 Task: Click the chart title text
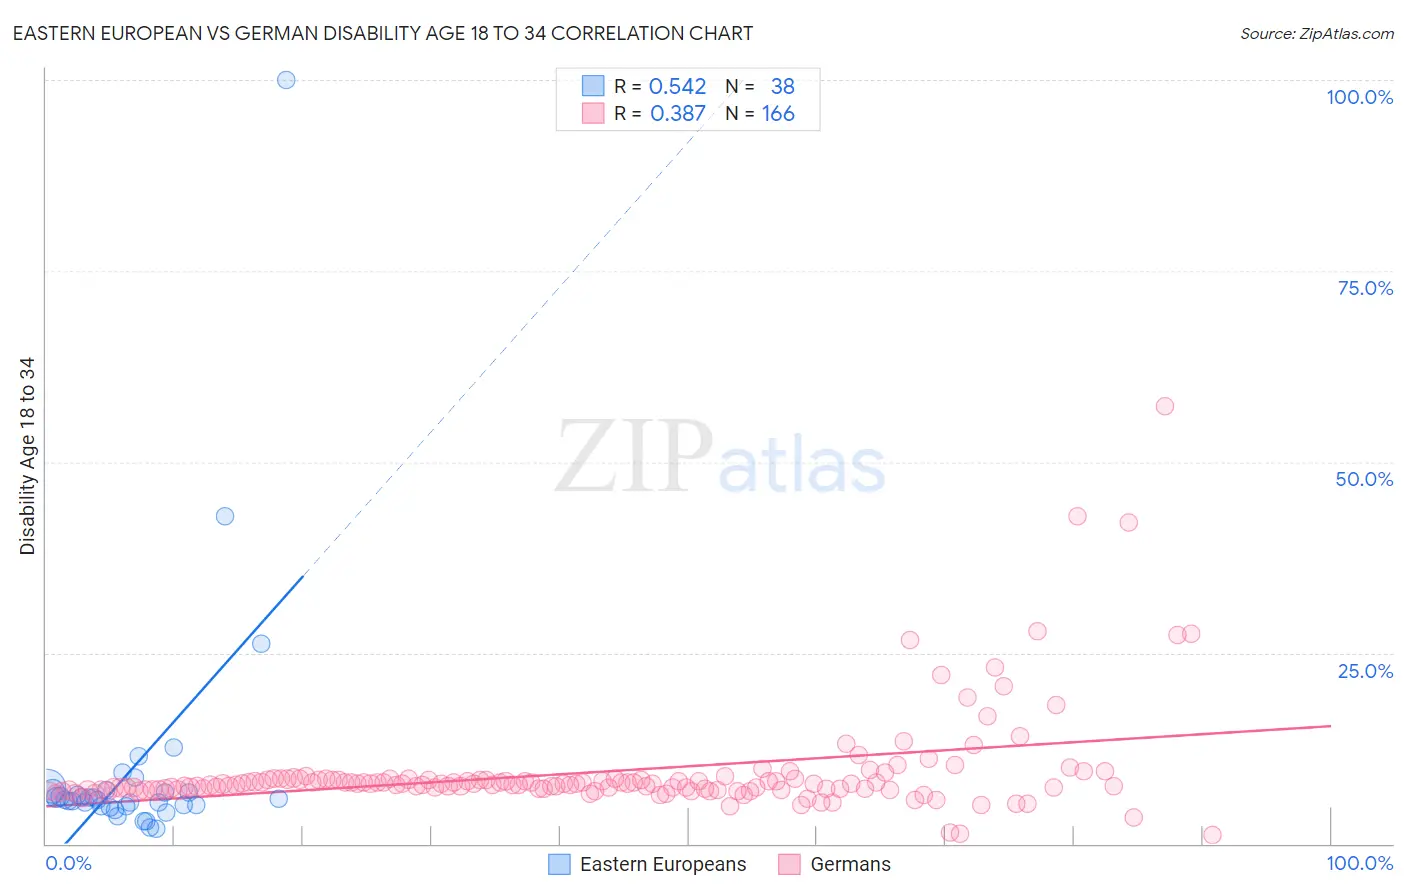pyautogui.click(x=383, y=33)
